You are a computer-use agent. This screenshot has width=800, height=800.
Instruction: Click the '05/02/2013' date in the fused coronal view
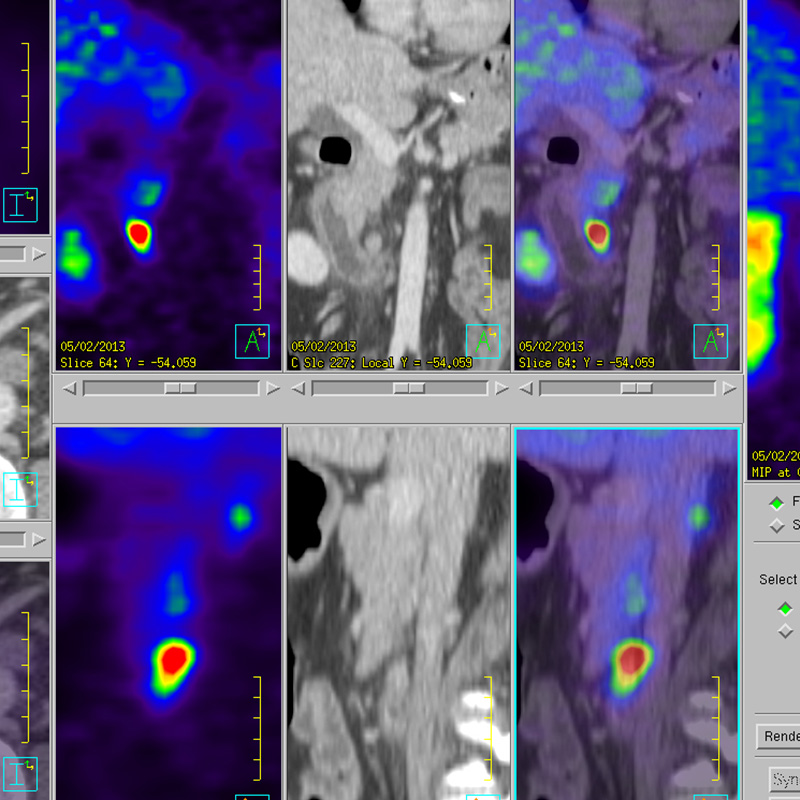[x=552, y=347]
